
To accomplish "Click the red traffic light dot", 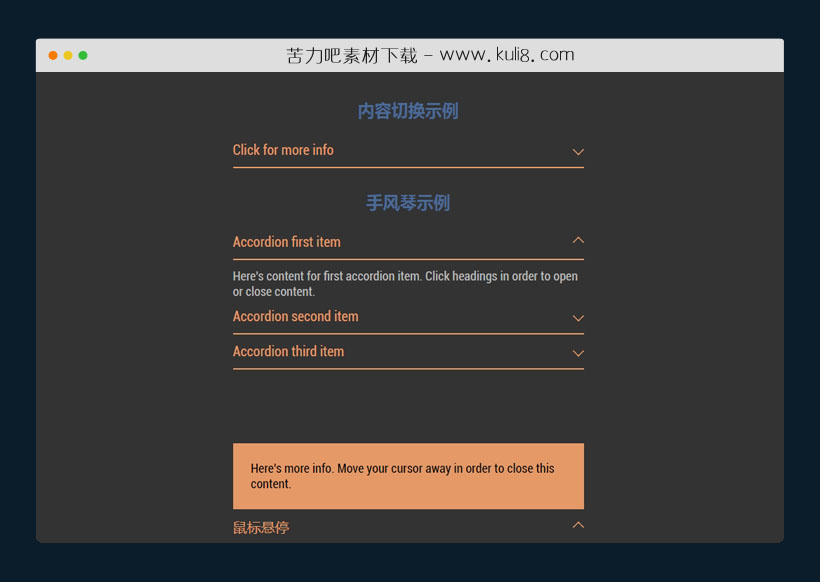I will click(x=52, y=55).
